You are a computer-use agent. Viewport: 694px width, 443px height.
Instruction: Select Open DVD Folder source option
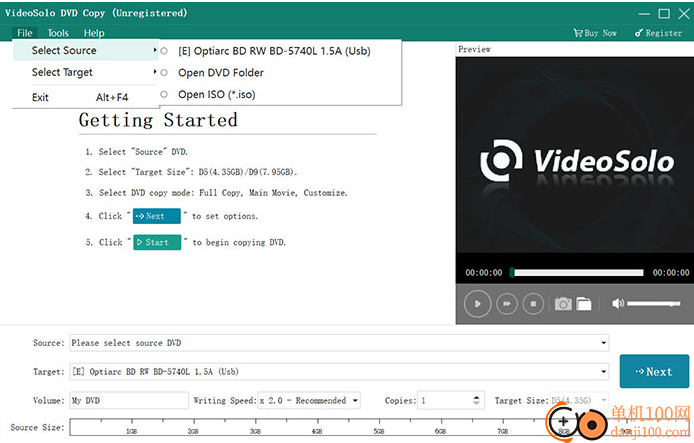tap(281, 73)
